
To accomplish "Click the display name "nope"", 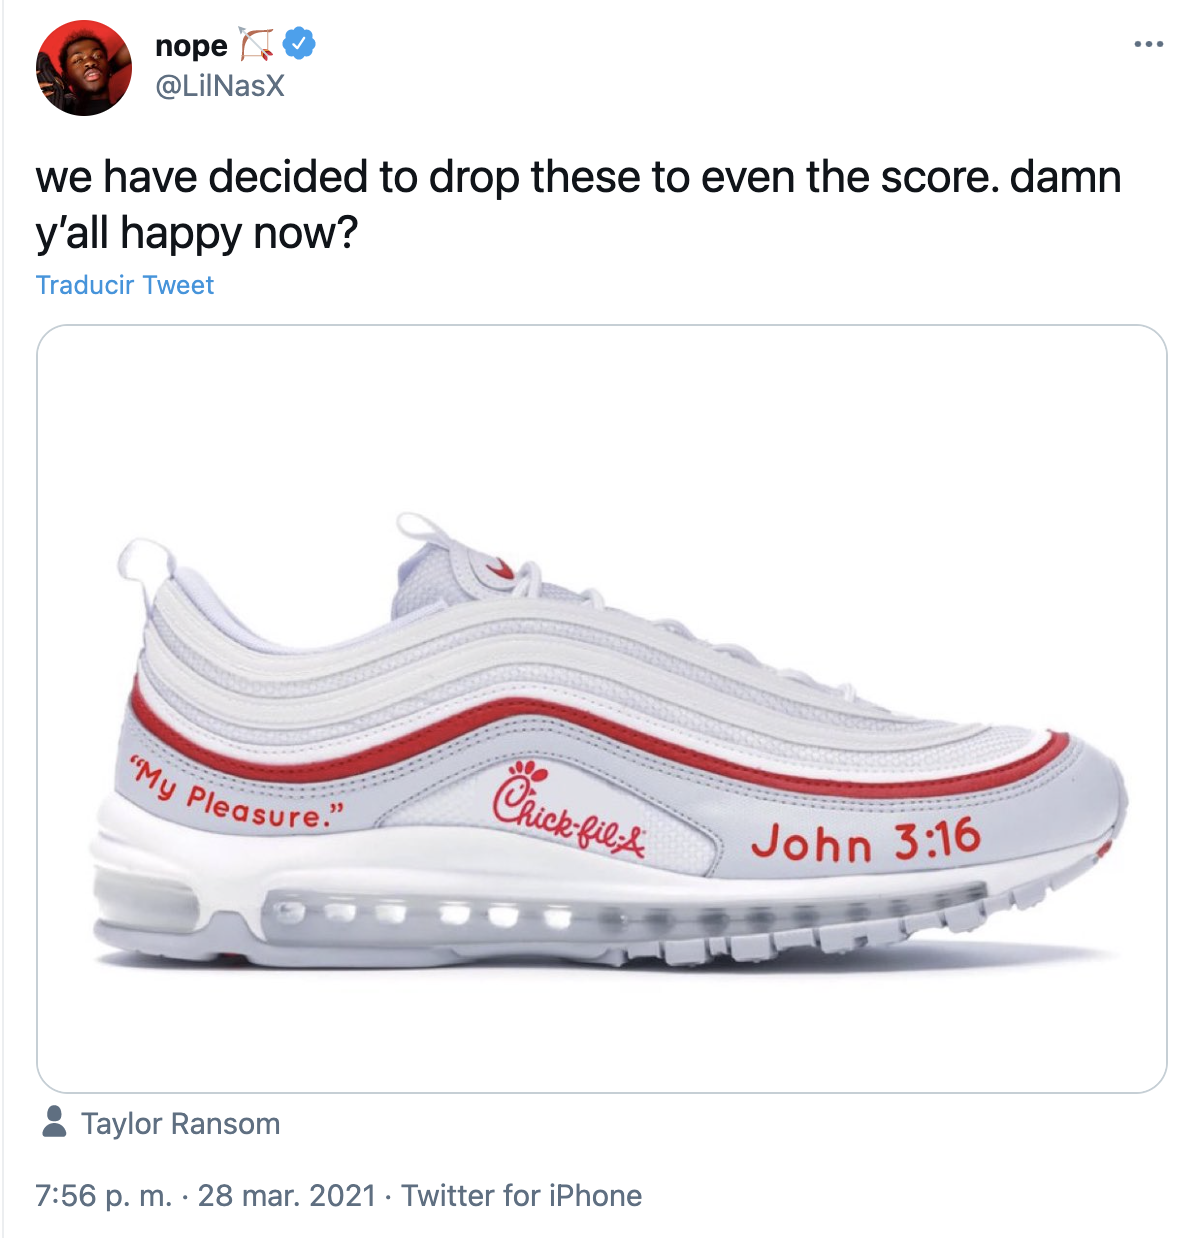I will click(x=191, y=46).
